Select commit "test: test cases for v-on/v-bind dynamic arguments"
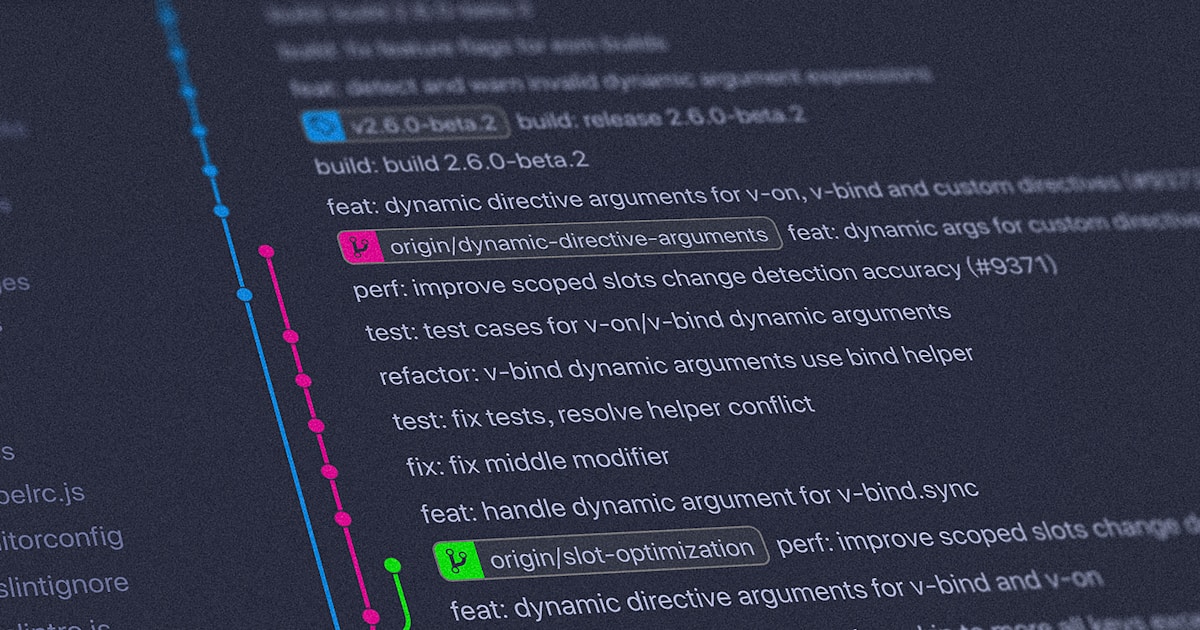This screenshot has height=630, width=1200. (x=658, y=321)
